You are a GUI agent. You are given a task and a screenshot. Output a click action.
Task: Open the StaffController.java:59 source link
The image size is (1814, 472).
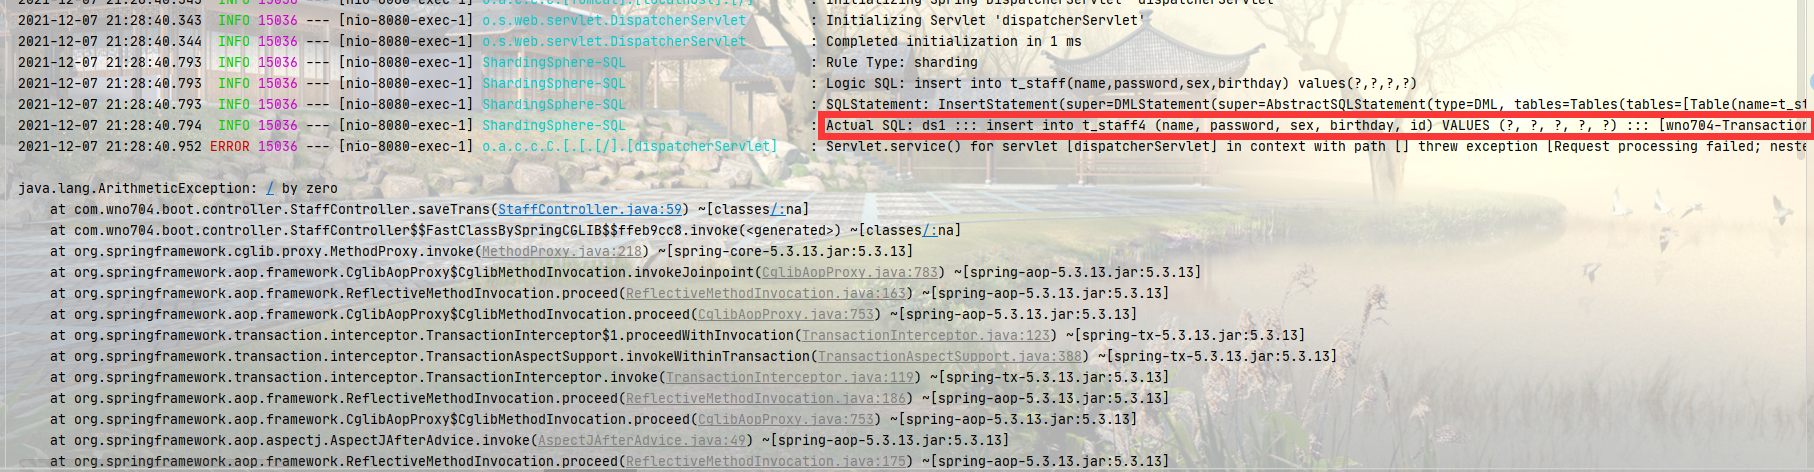point(590,209)
